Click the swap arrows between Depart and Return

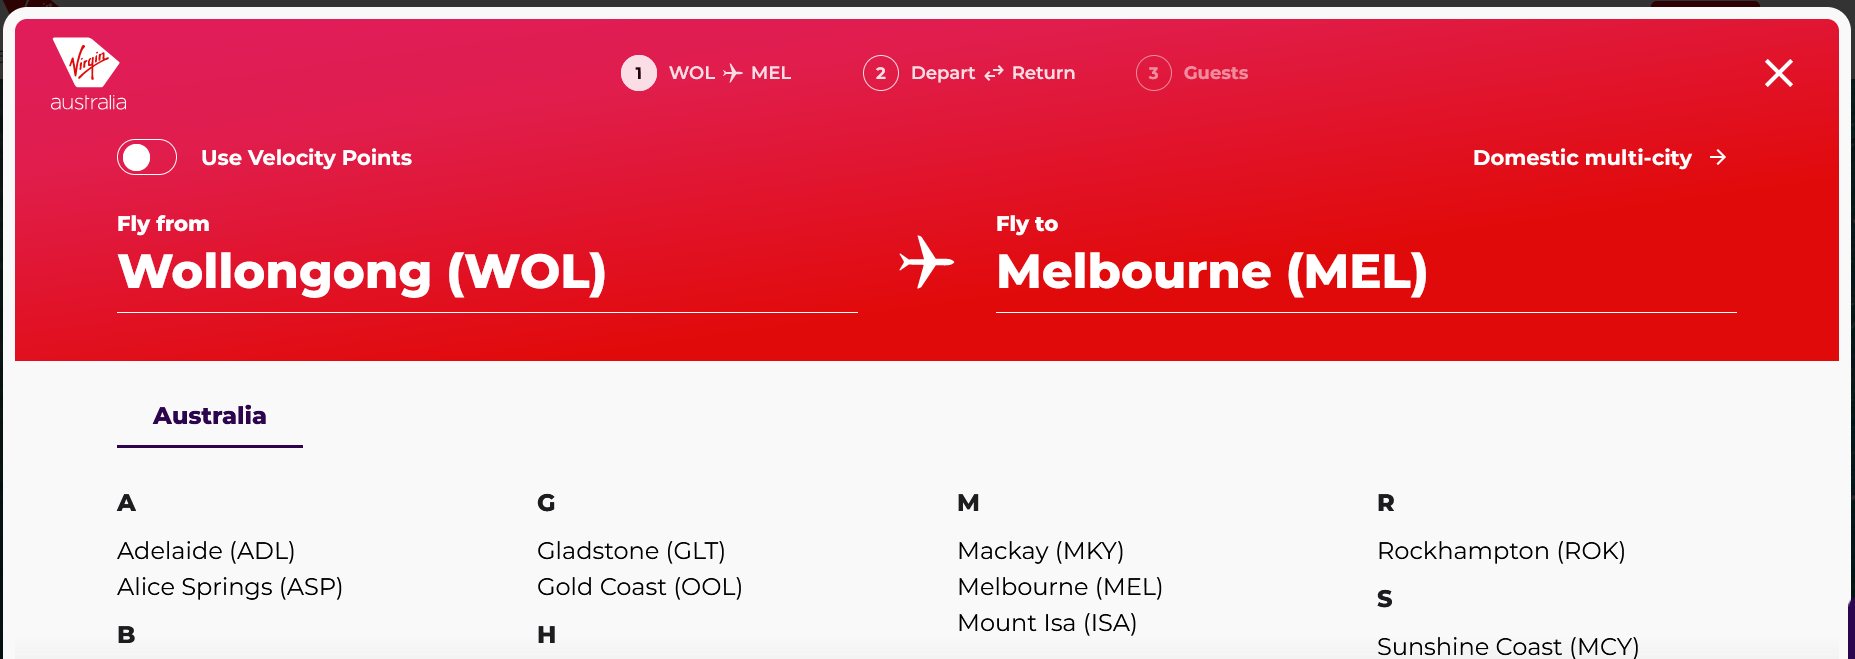(992, 73)
